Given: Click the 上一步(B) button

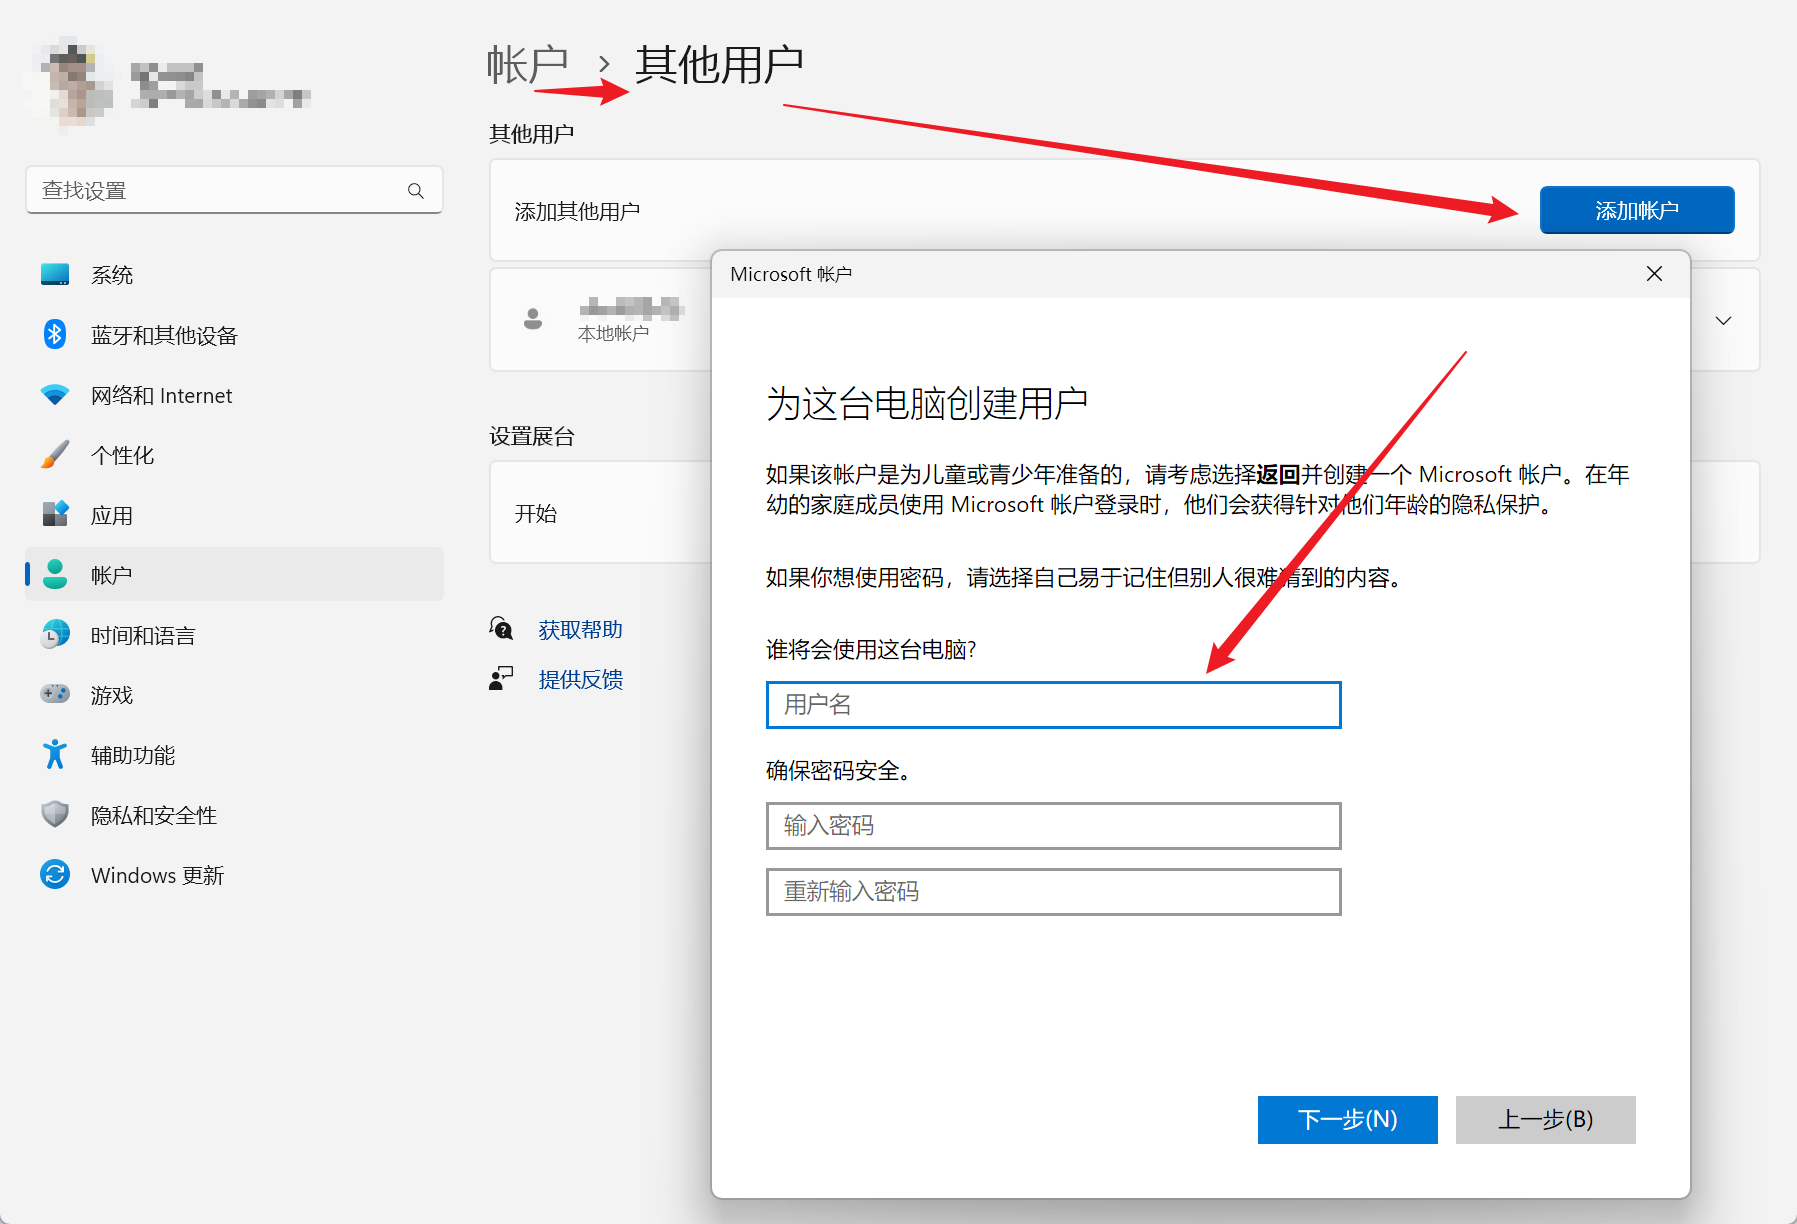Looking at the screenshot, I should point(1545,1119).
